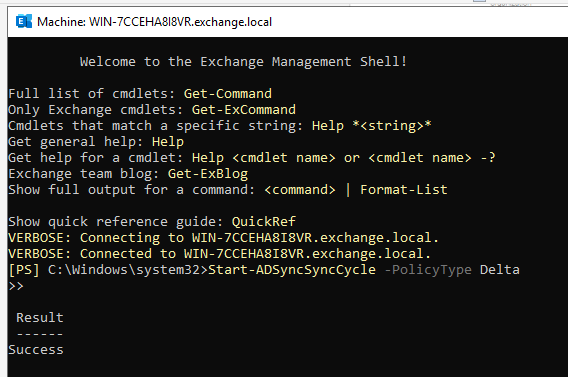Click the Help <cmdlet name> text
The width and height of the screenshot is (568, 377).
(264, 158)
